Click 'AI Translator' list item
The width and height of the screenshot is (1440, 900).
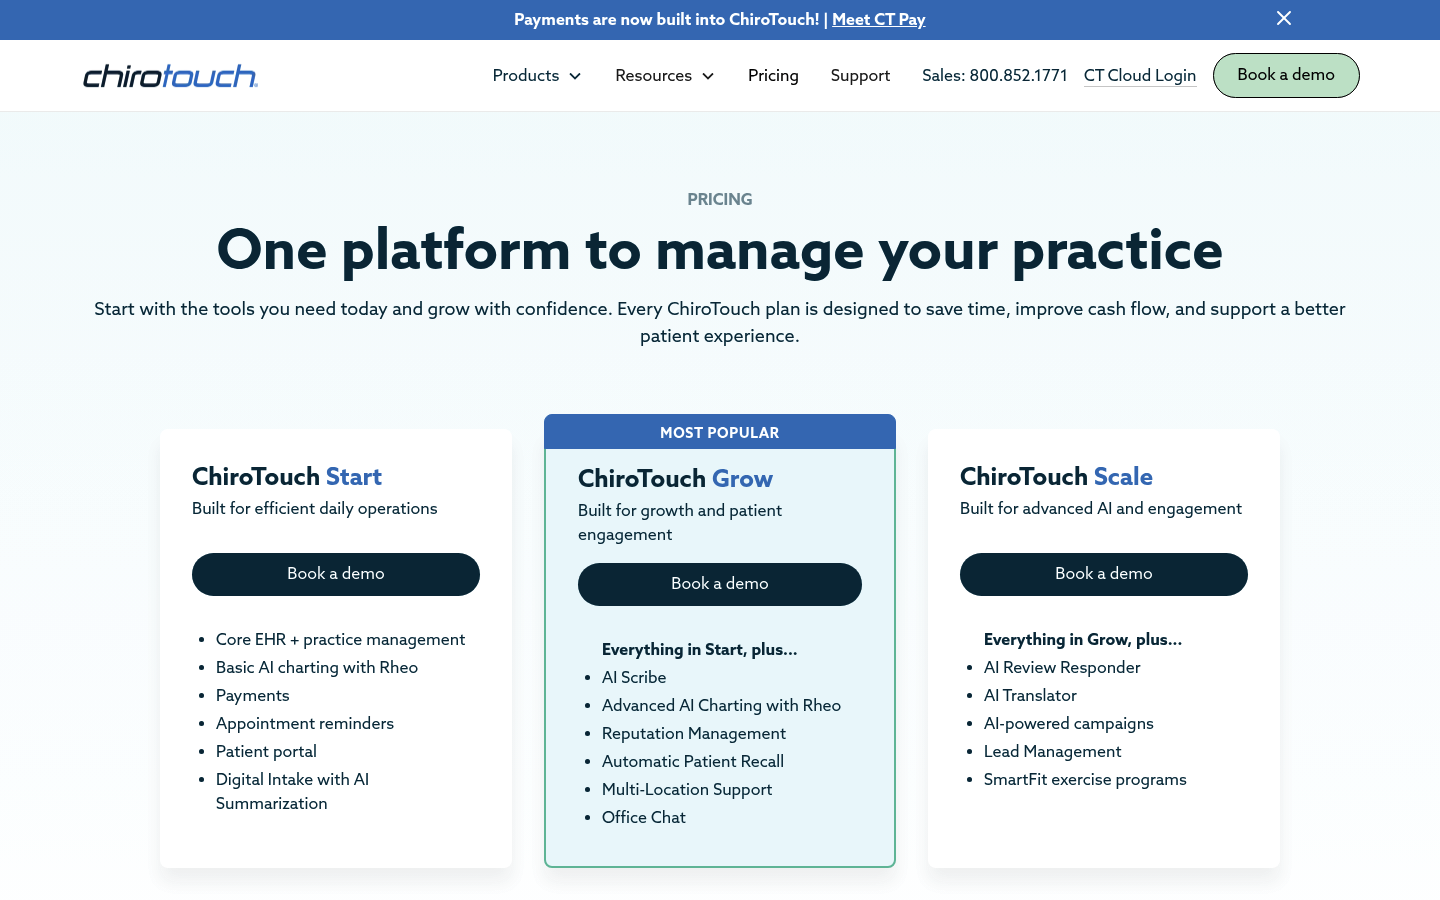(x=1030, y=695)
